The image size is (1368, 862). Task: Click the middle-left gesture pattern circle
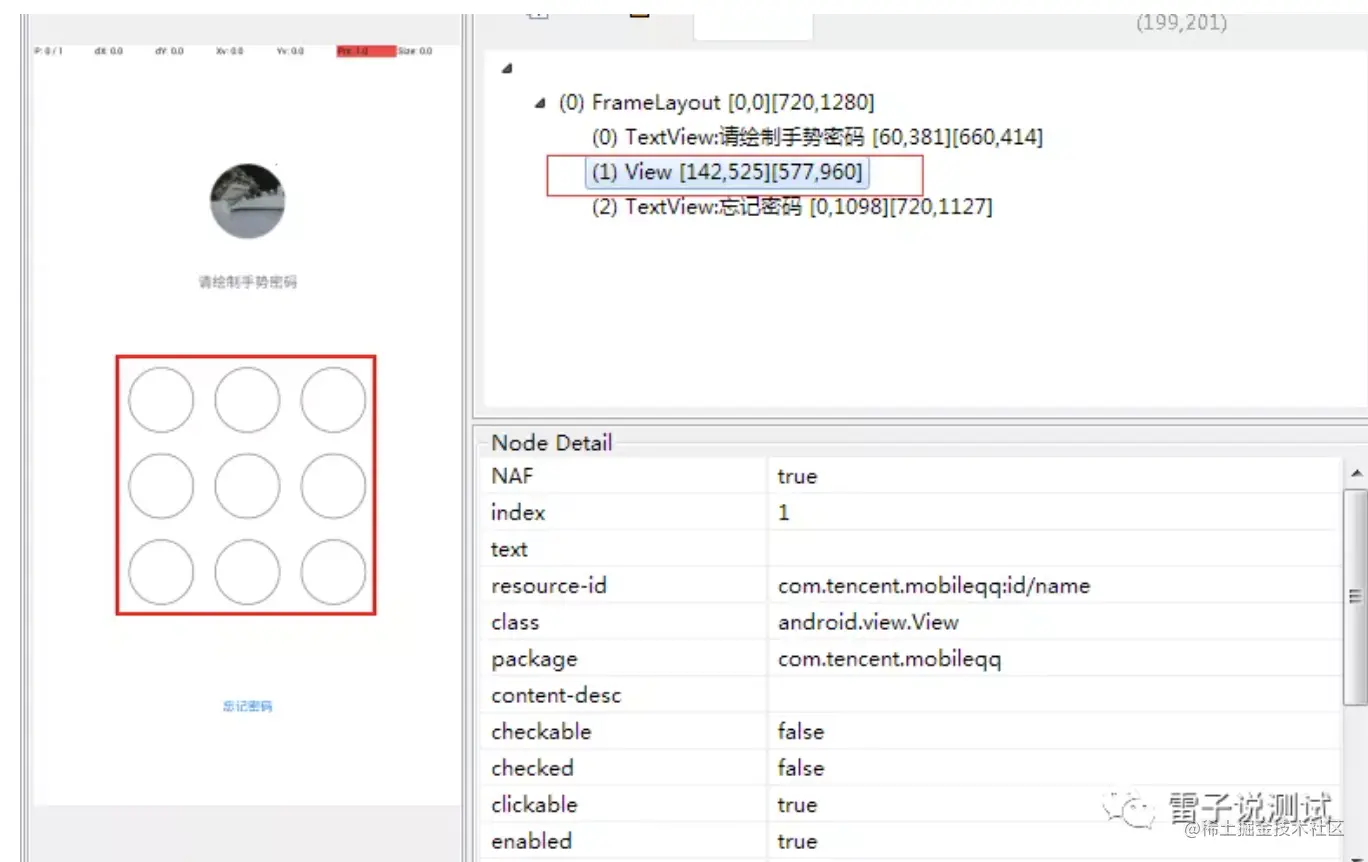pyautogui.click(x=161, y=486)
